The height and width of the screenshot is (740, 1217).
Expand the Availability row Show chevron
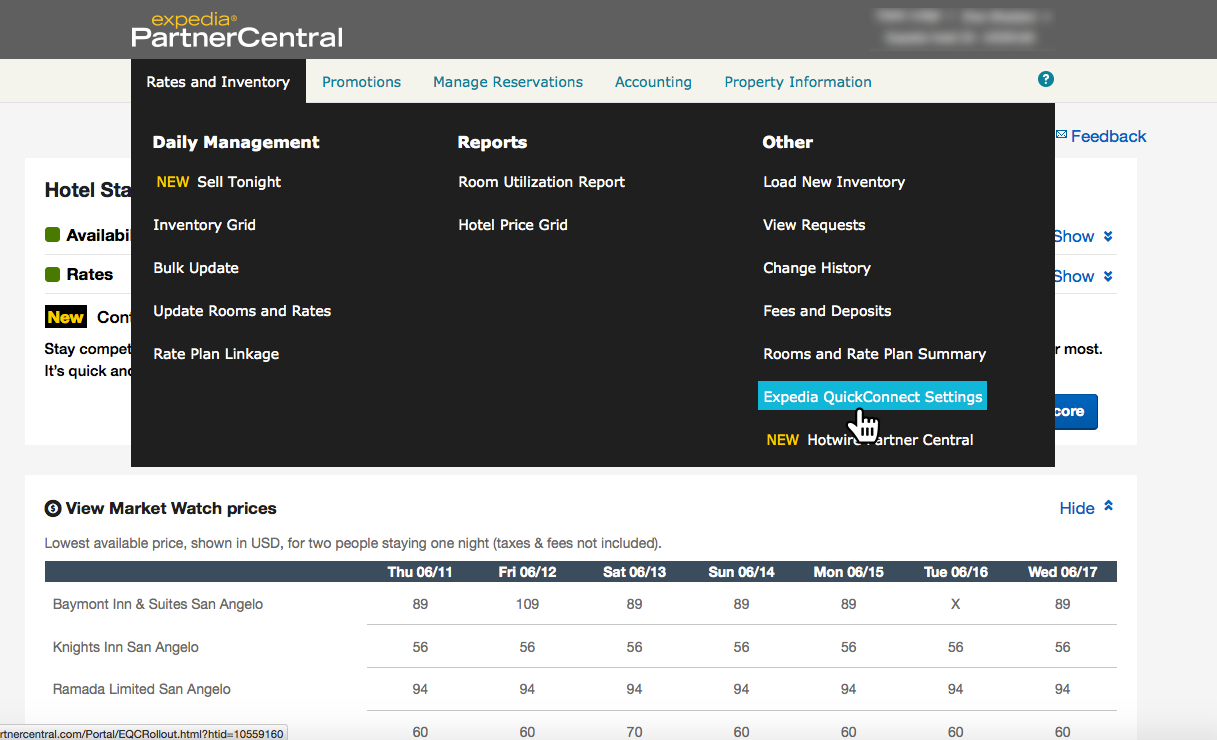(x=1108, y=237)
